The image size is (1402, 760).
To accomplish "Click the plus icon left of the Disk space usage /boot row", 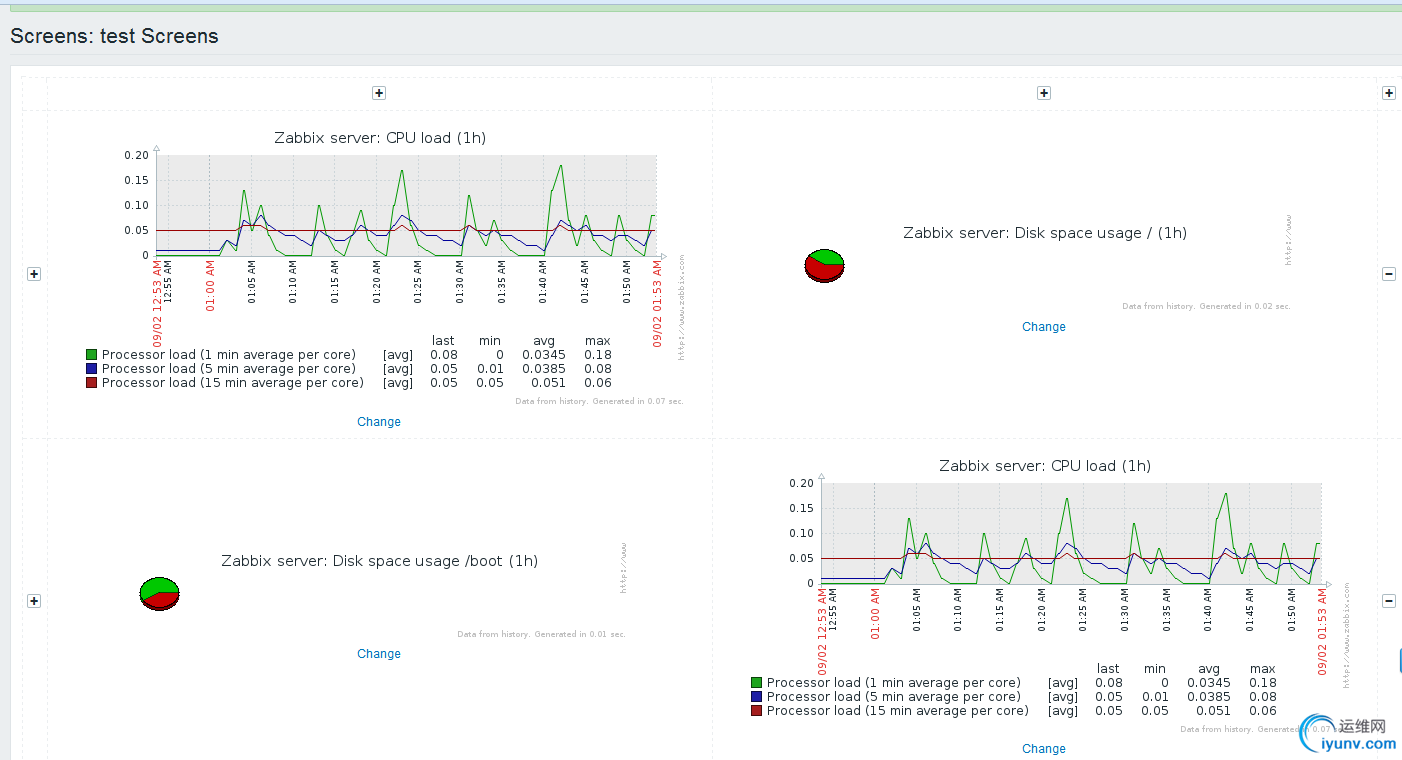I will 34,601.
